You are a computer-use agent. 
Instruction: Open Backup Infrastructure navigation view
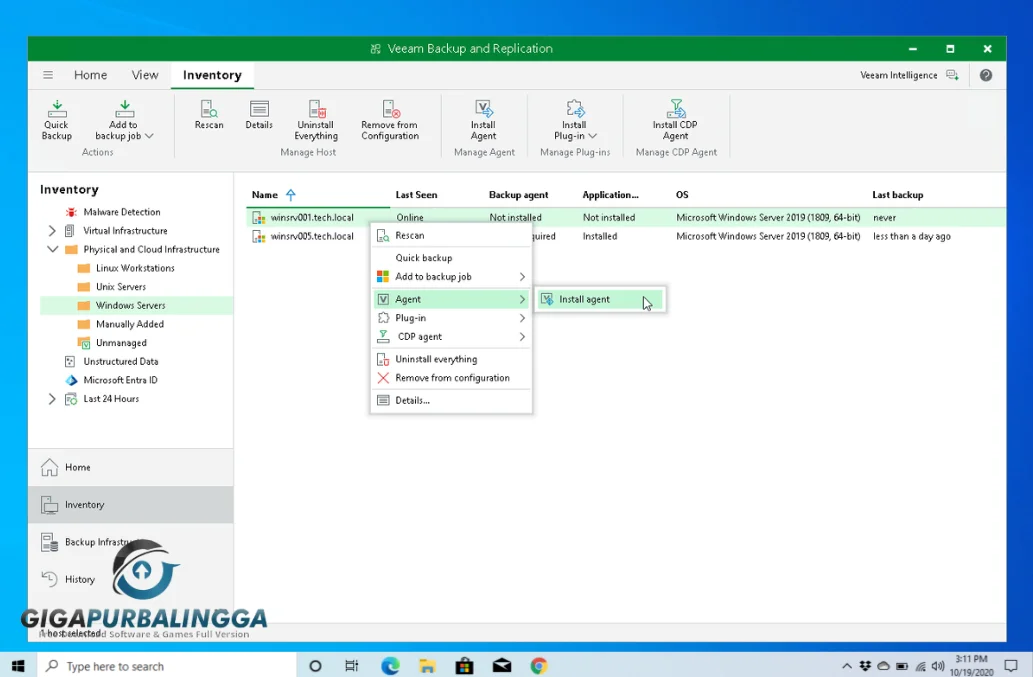pos(130,542)
